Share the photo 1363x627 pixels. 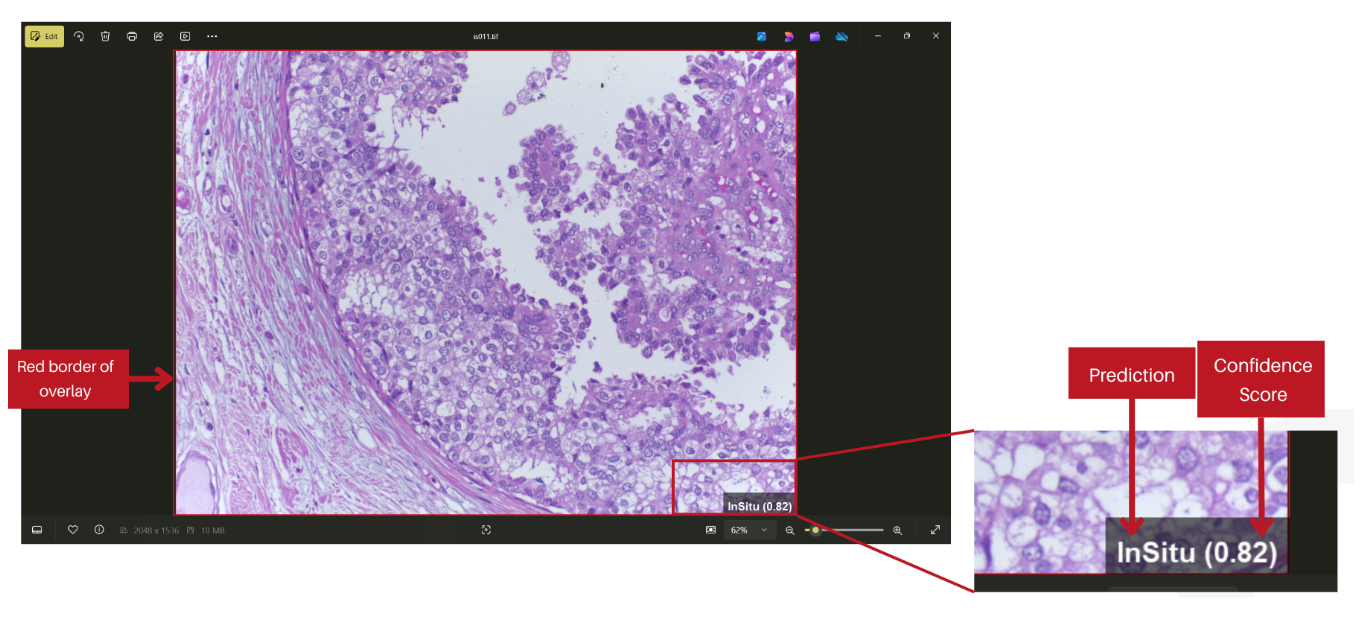tap(158, 36)
